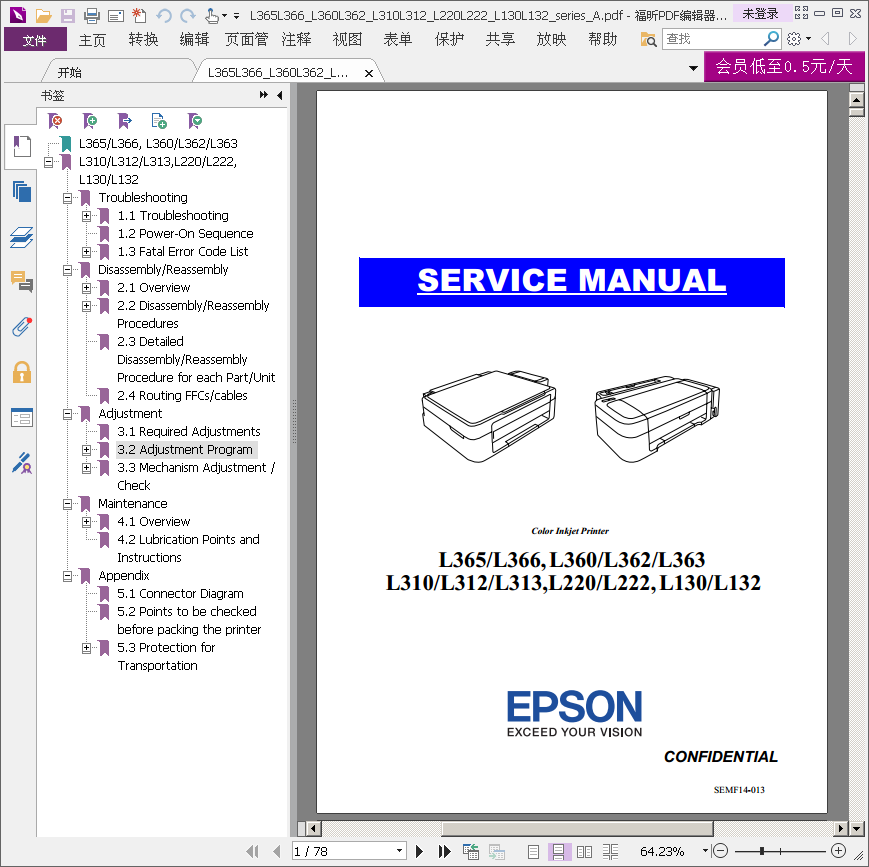This screenshot has width=869, height=867.
Task: Click the 未登录 login button
Action: point(760,13)
